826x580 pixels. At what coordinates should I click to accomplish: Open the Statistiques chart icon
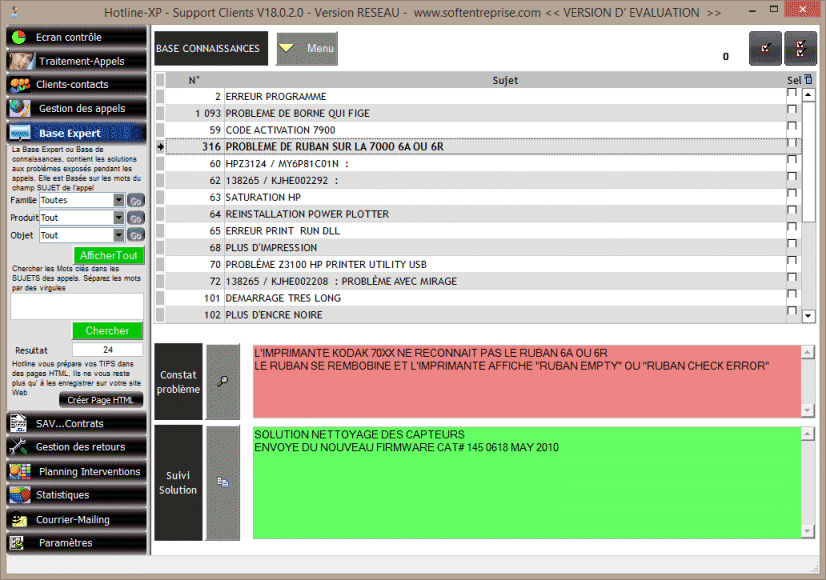18,495
